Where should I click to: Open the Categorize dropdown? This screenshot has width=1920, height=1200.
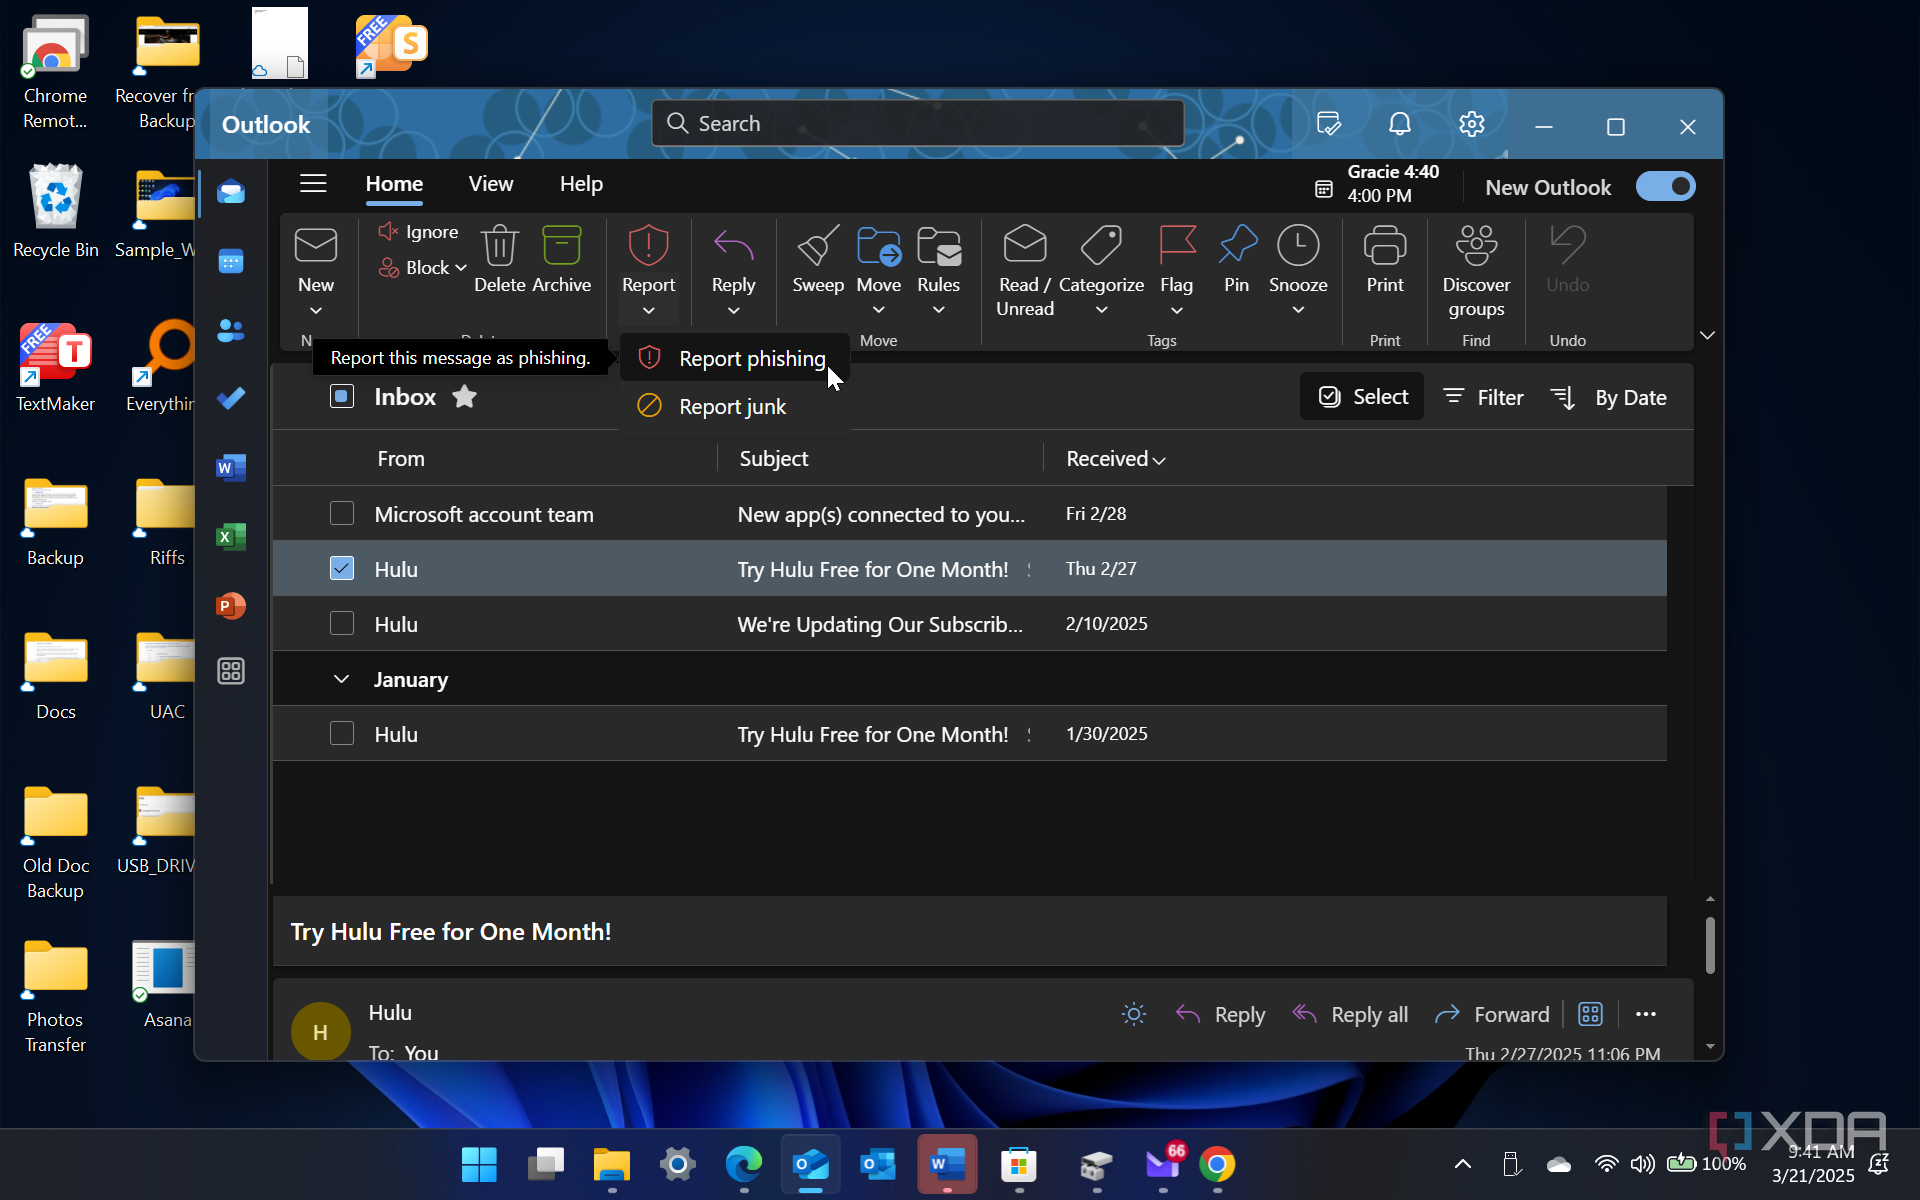coord(1101,311)
